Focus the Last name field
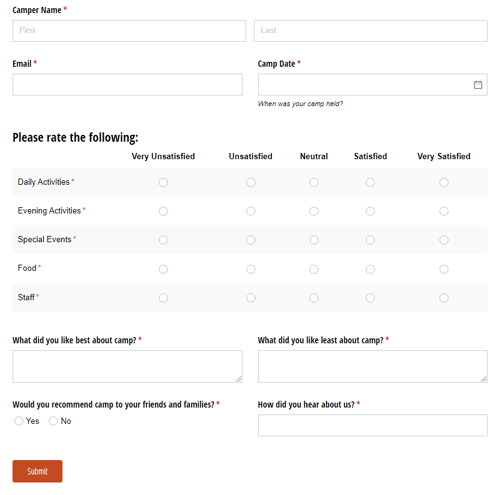This screenshot has height=495, width=500. click(371, 31)
